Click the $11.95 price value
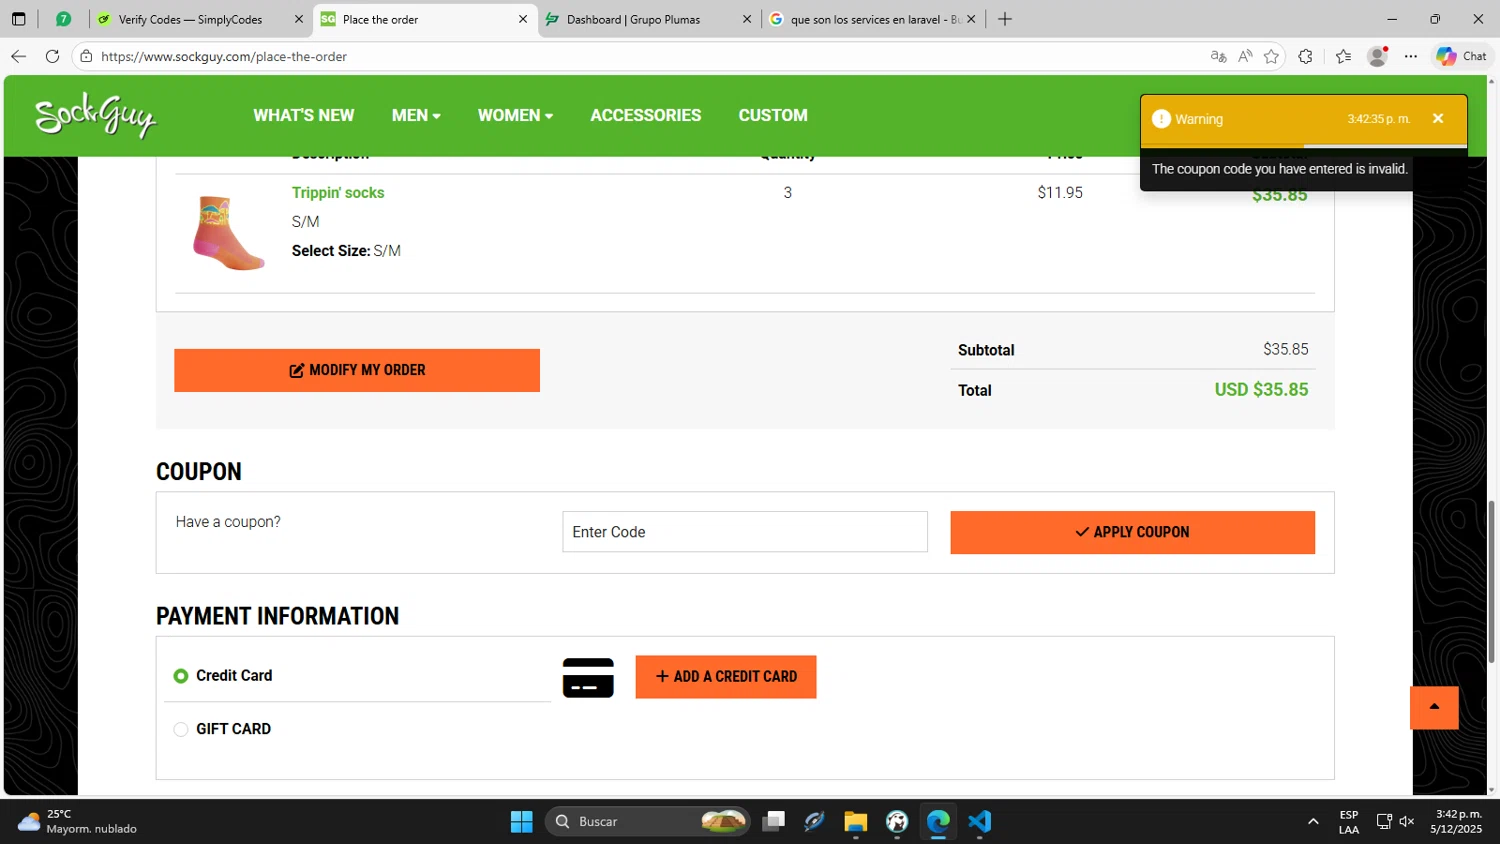The width and height of the screenshot is (1500, 844). tap(1060, 193)
